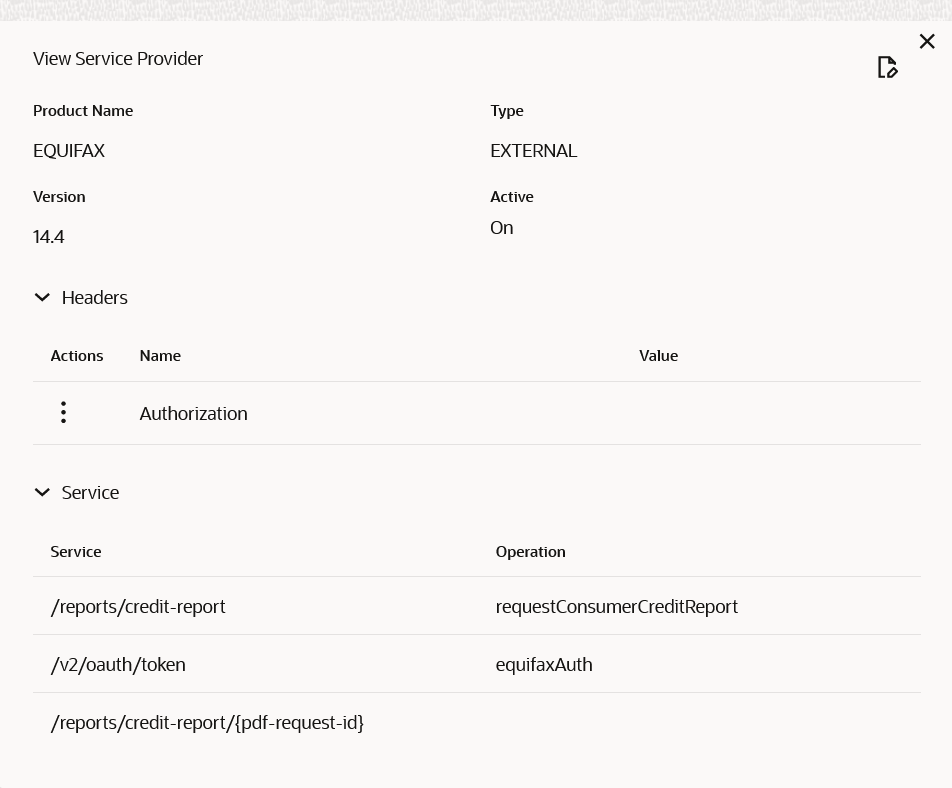Close the View Service Provider dialog
The image size is (952, 788).
927,41
